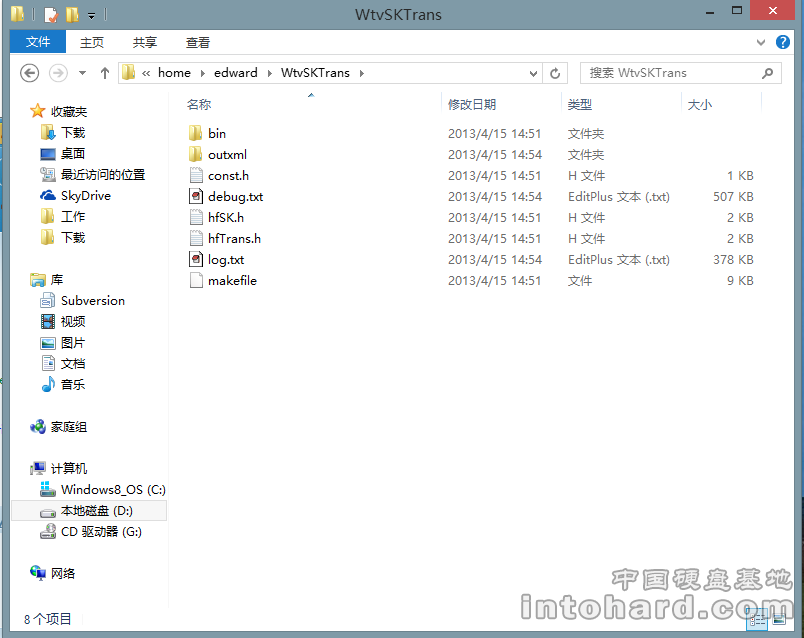Click the search magnifier icon
Screen dimensions: 804x638
(x=768, y=73)
